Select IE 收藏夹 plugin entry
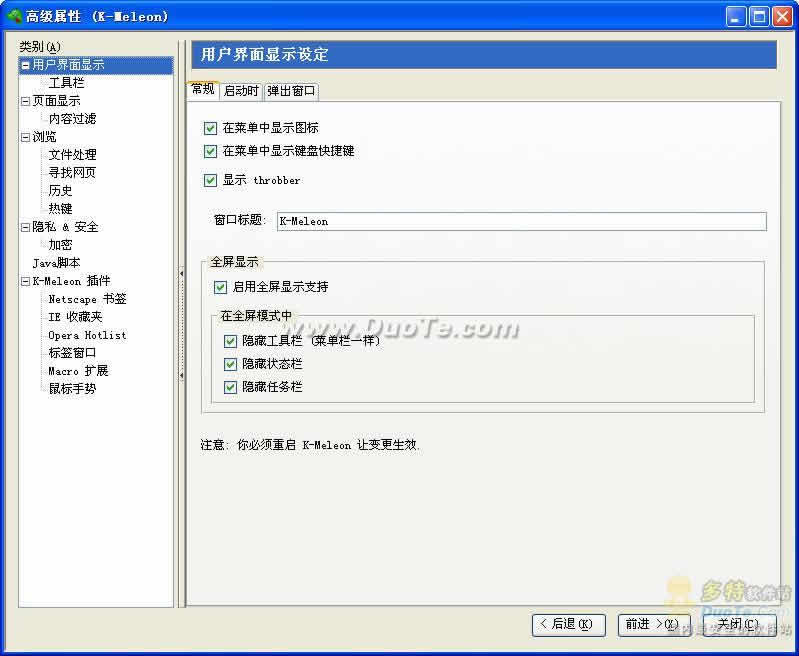Screen dimensions: 799x656 click(75, 317)
